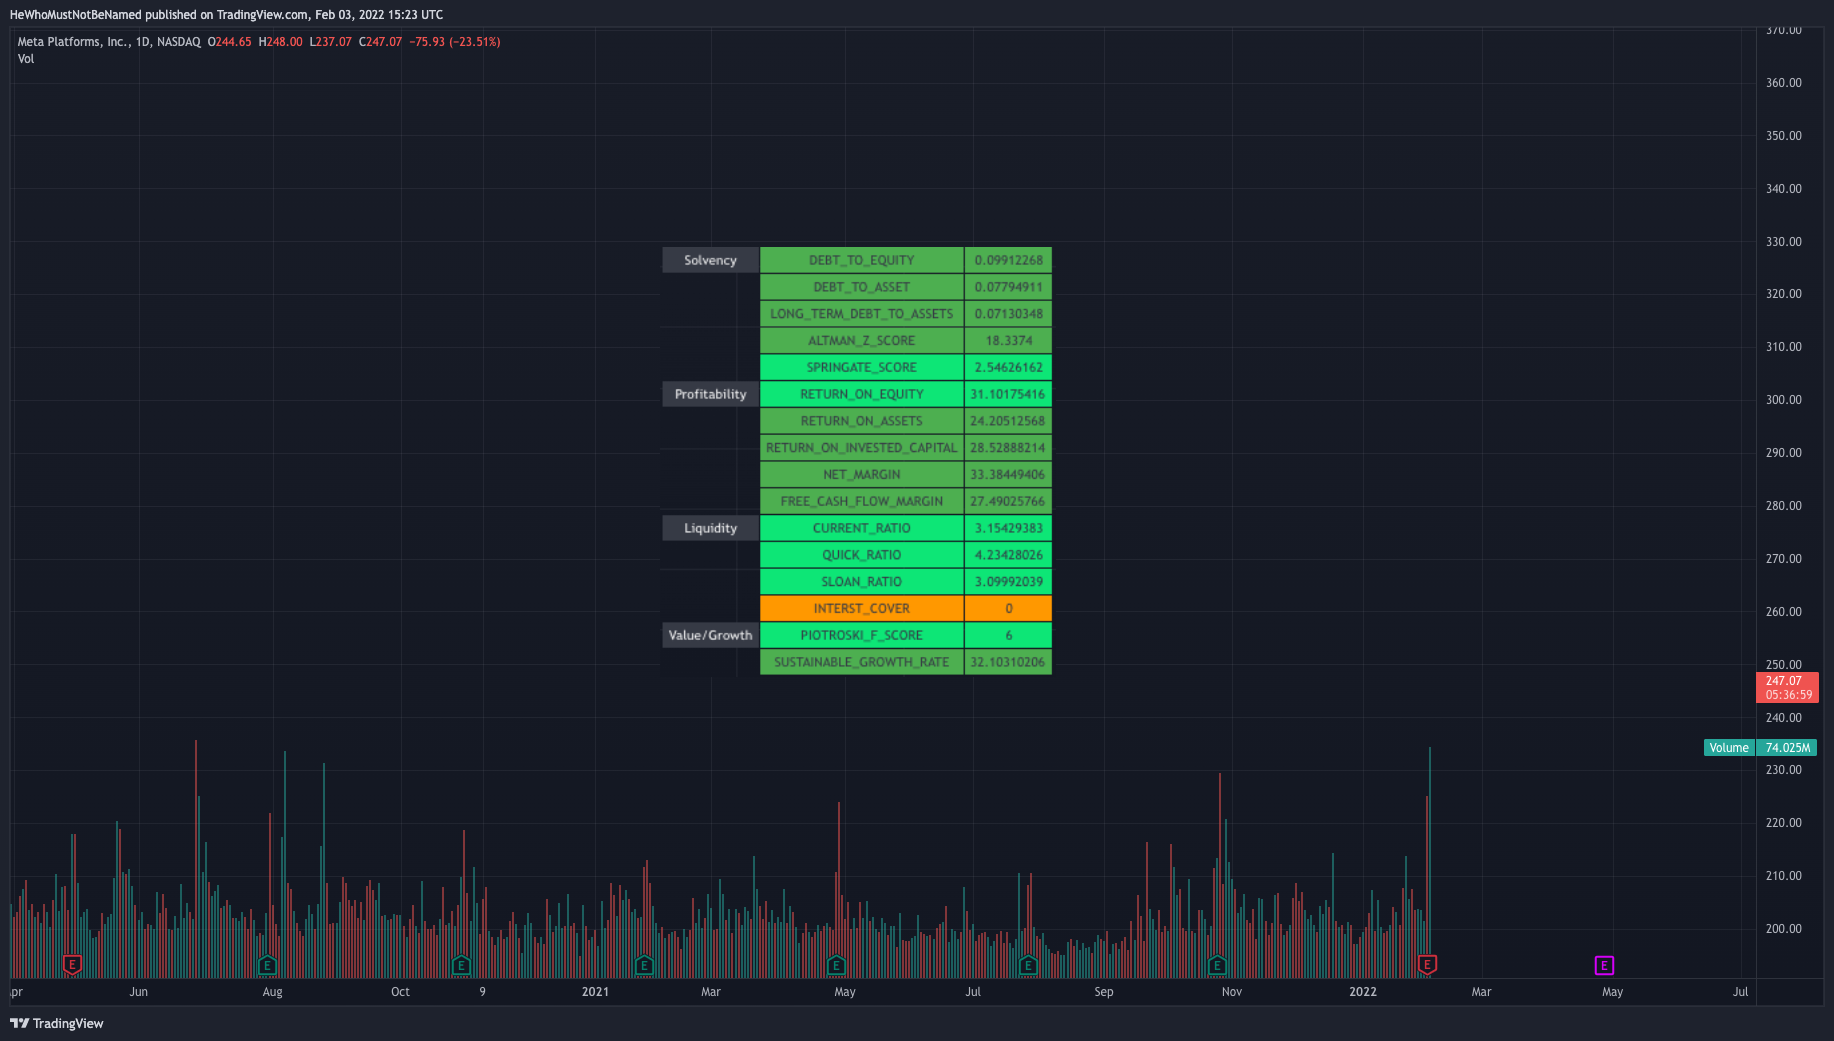This screenshot has height=1041, width=1834.
Task: Click the CURRENT_RATIO table cell
Action: point(862,528)
